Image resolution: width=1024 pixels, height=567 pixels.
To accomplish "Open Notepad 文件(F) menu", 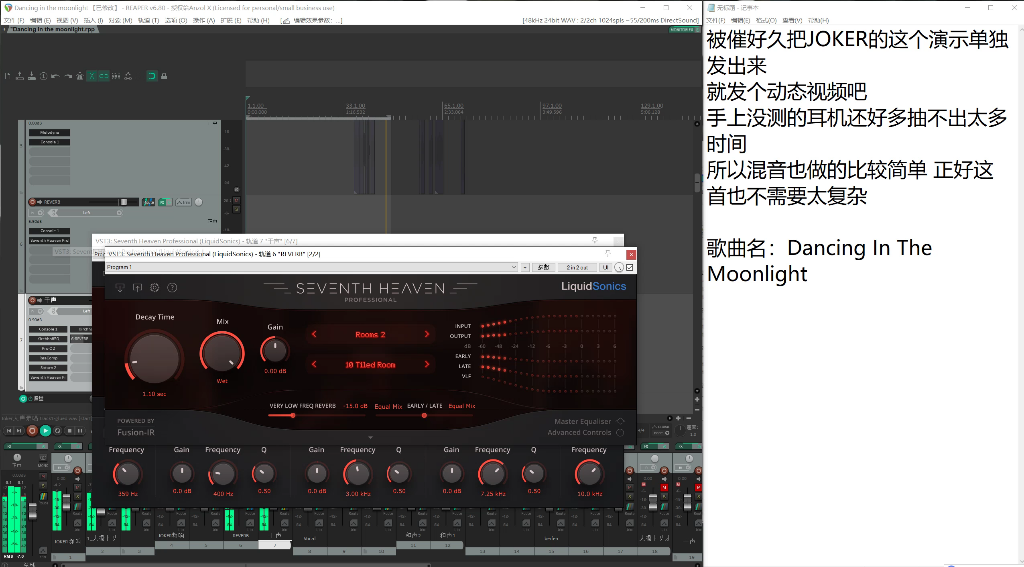I will tap(716, 20).
